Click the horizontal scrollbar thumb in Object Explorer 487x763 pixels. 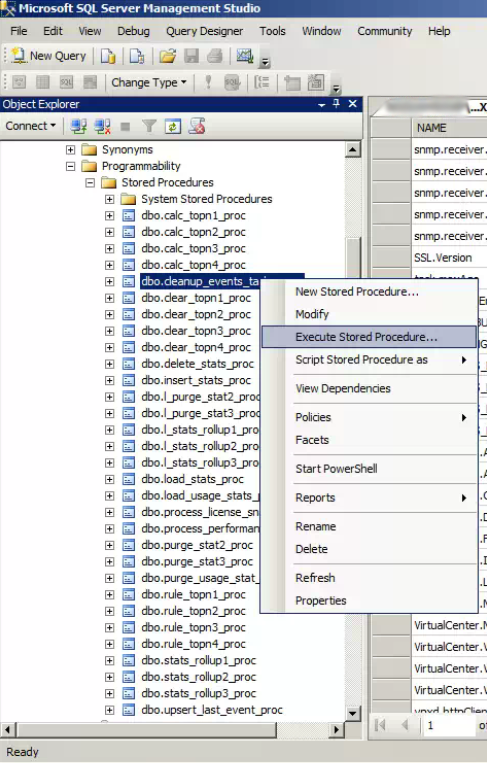(x=146, y=729)
